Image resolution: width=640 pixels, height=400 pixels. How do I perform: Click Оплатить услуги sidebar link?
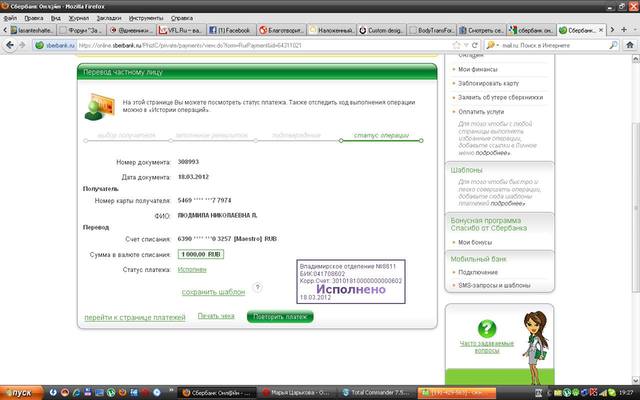[x=481, y=111]
